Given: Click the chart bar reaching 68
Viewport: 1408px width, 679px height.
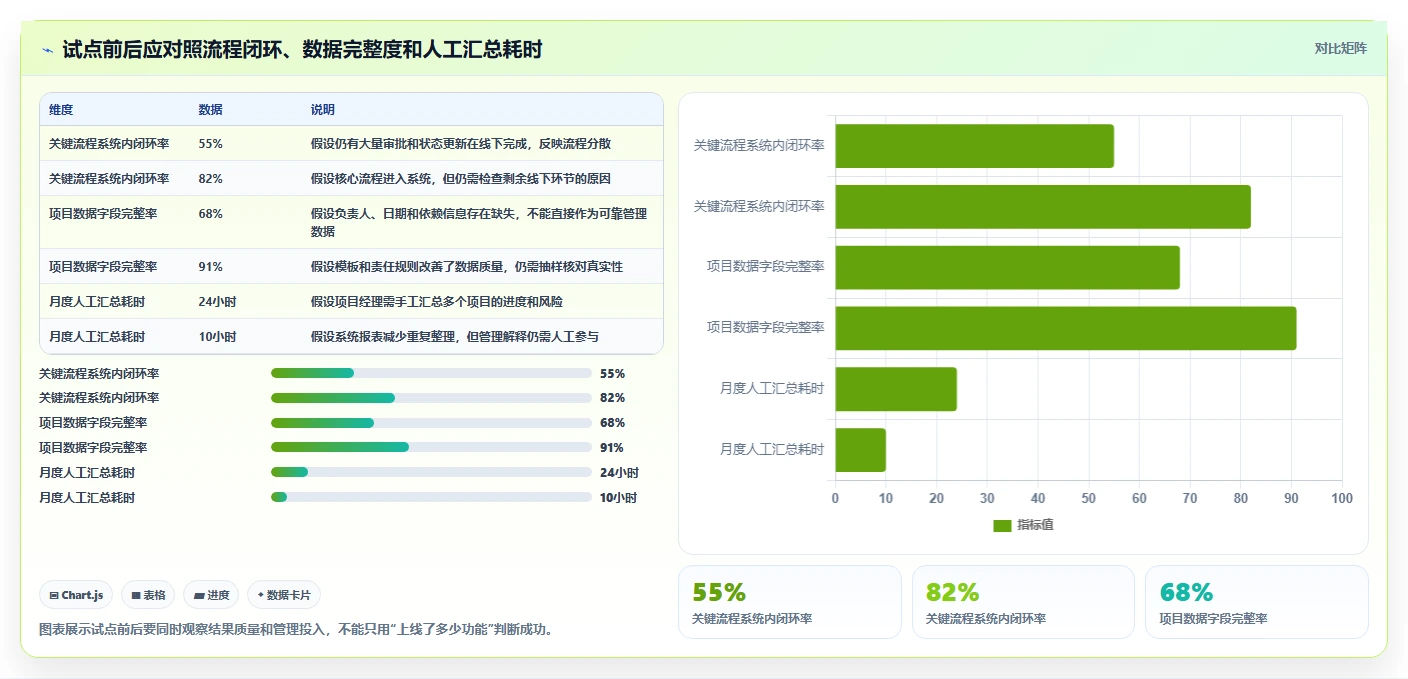Looking at the screenshot, I should [1008, 268].
